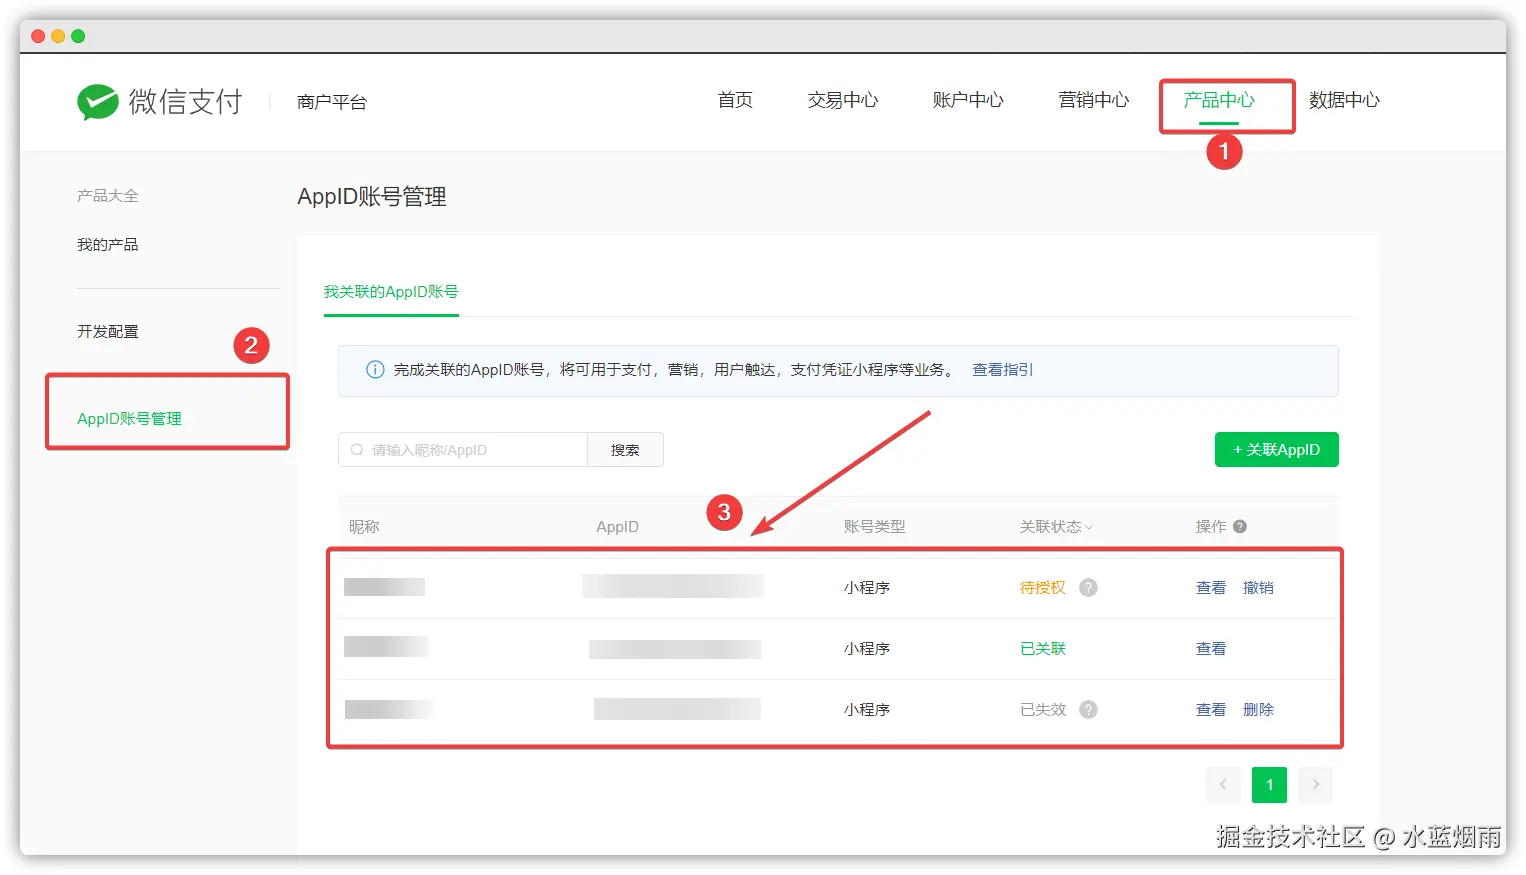The width and height of the screenshot is (1526, 875).
Task: Open the 账户中心 nav tab
Action: click(968, 100)
